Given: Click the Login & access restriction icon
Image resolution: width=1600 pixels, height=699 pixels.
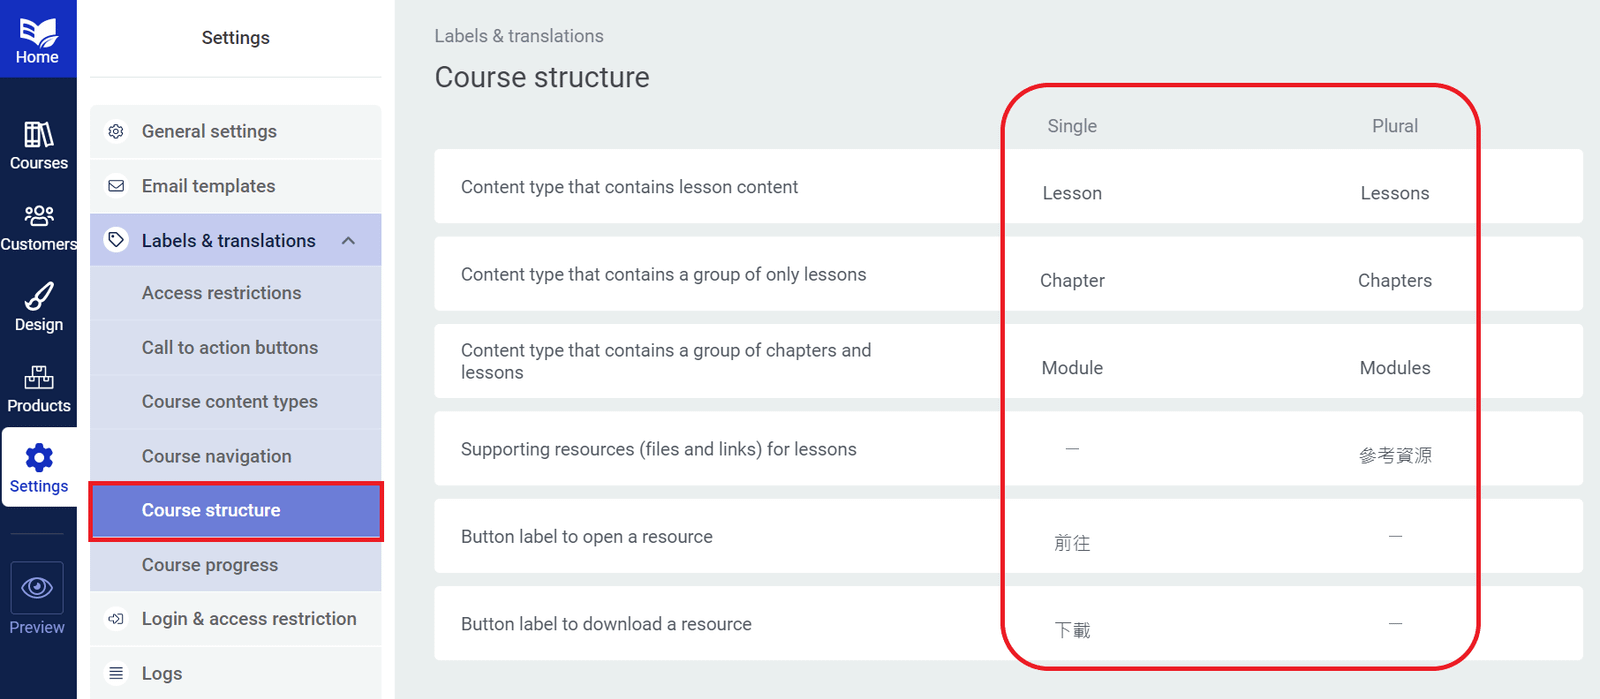Looking at the screenshot, I should pos(116,619).
